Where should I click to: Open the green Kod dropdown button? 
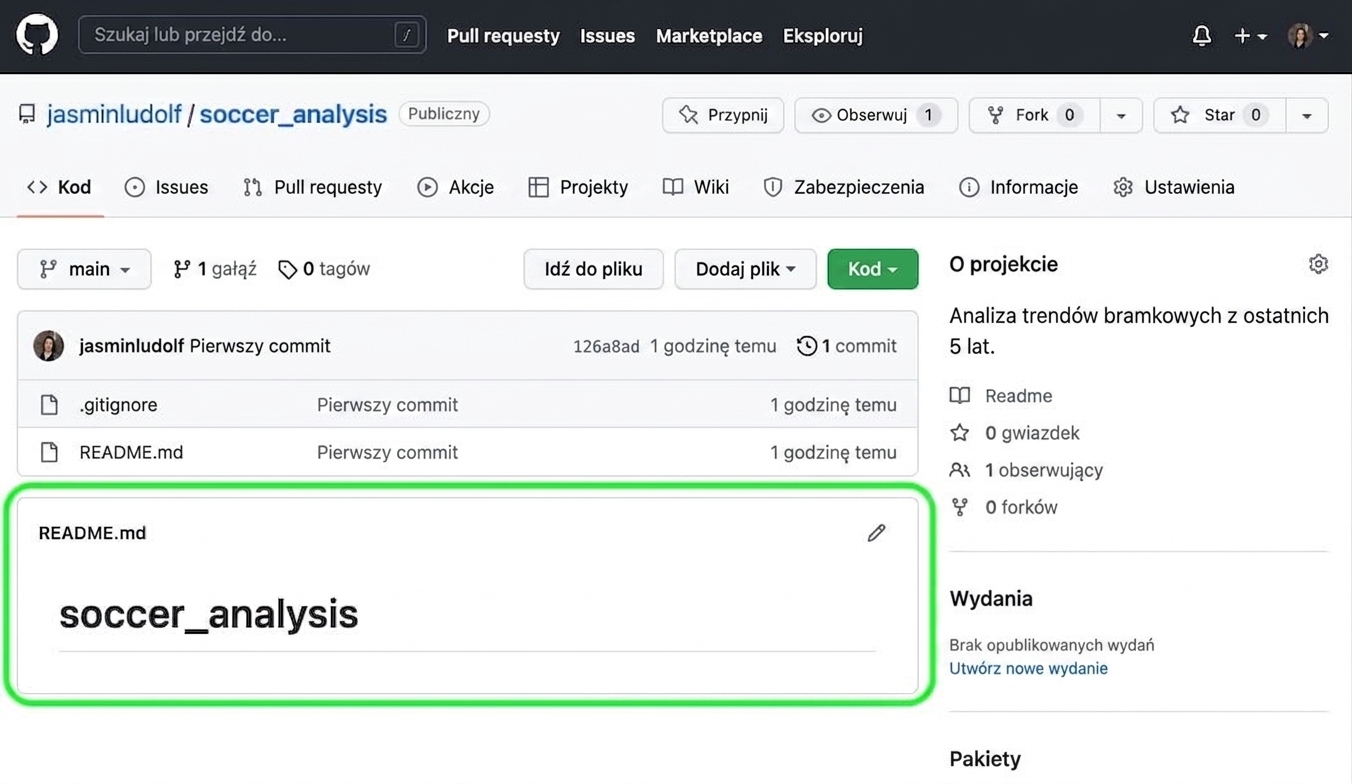coord(873,269)
